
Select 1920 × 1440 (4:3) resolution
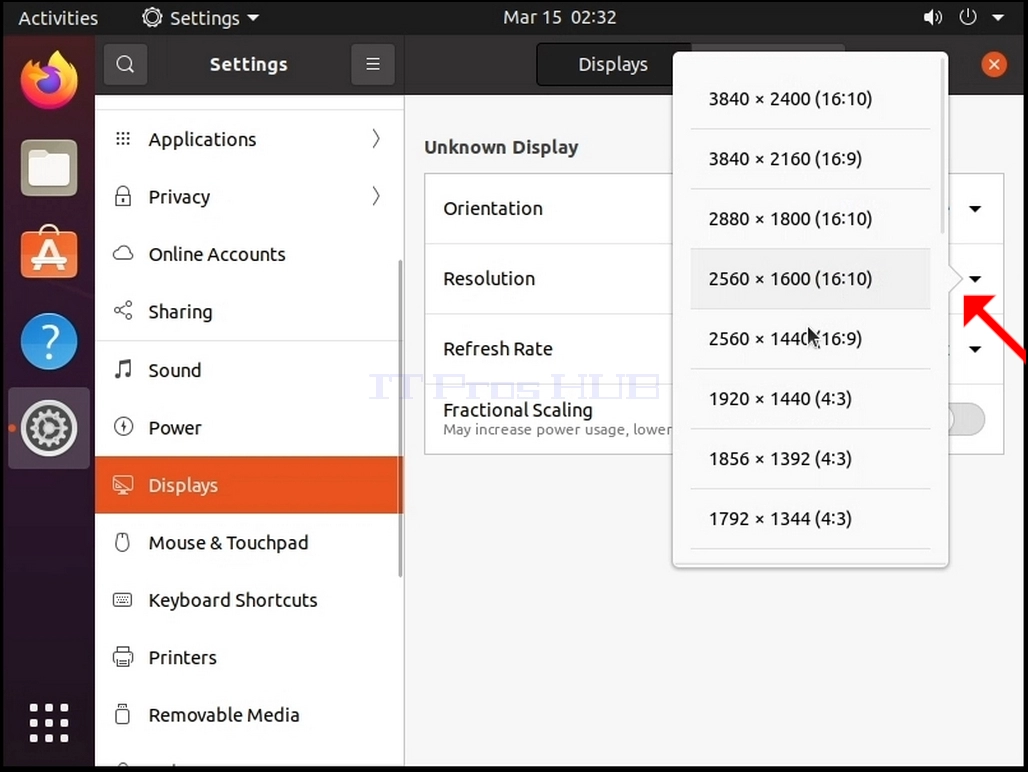tap(810, 398)
